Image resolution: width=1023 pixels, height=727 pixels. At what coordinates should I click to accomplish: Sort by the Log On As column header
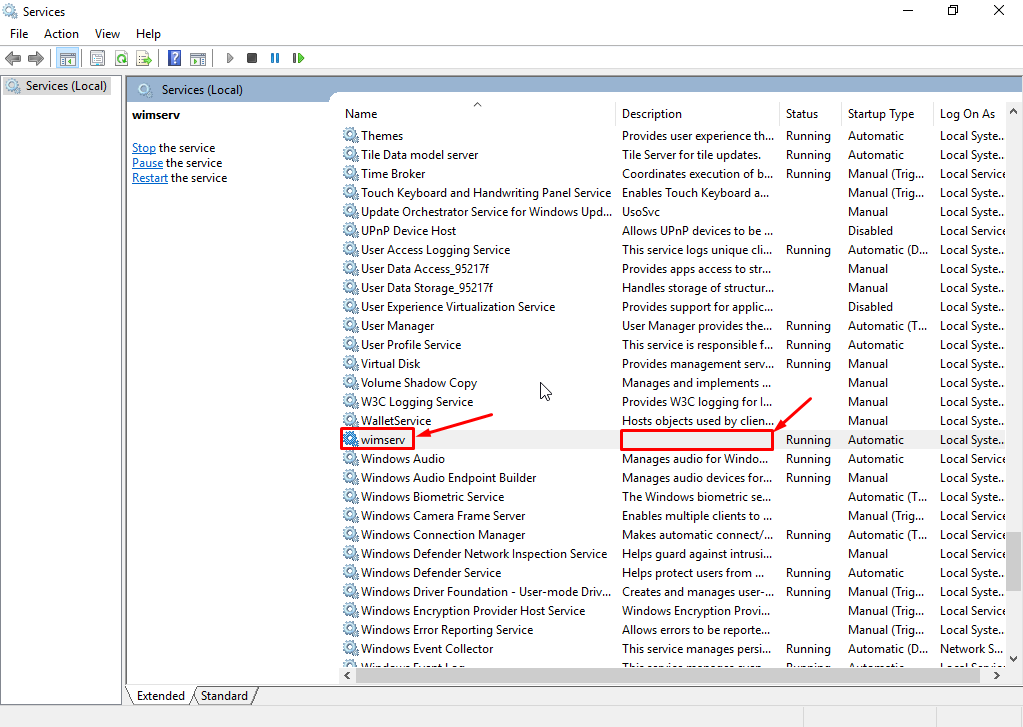[970, 114]
